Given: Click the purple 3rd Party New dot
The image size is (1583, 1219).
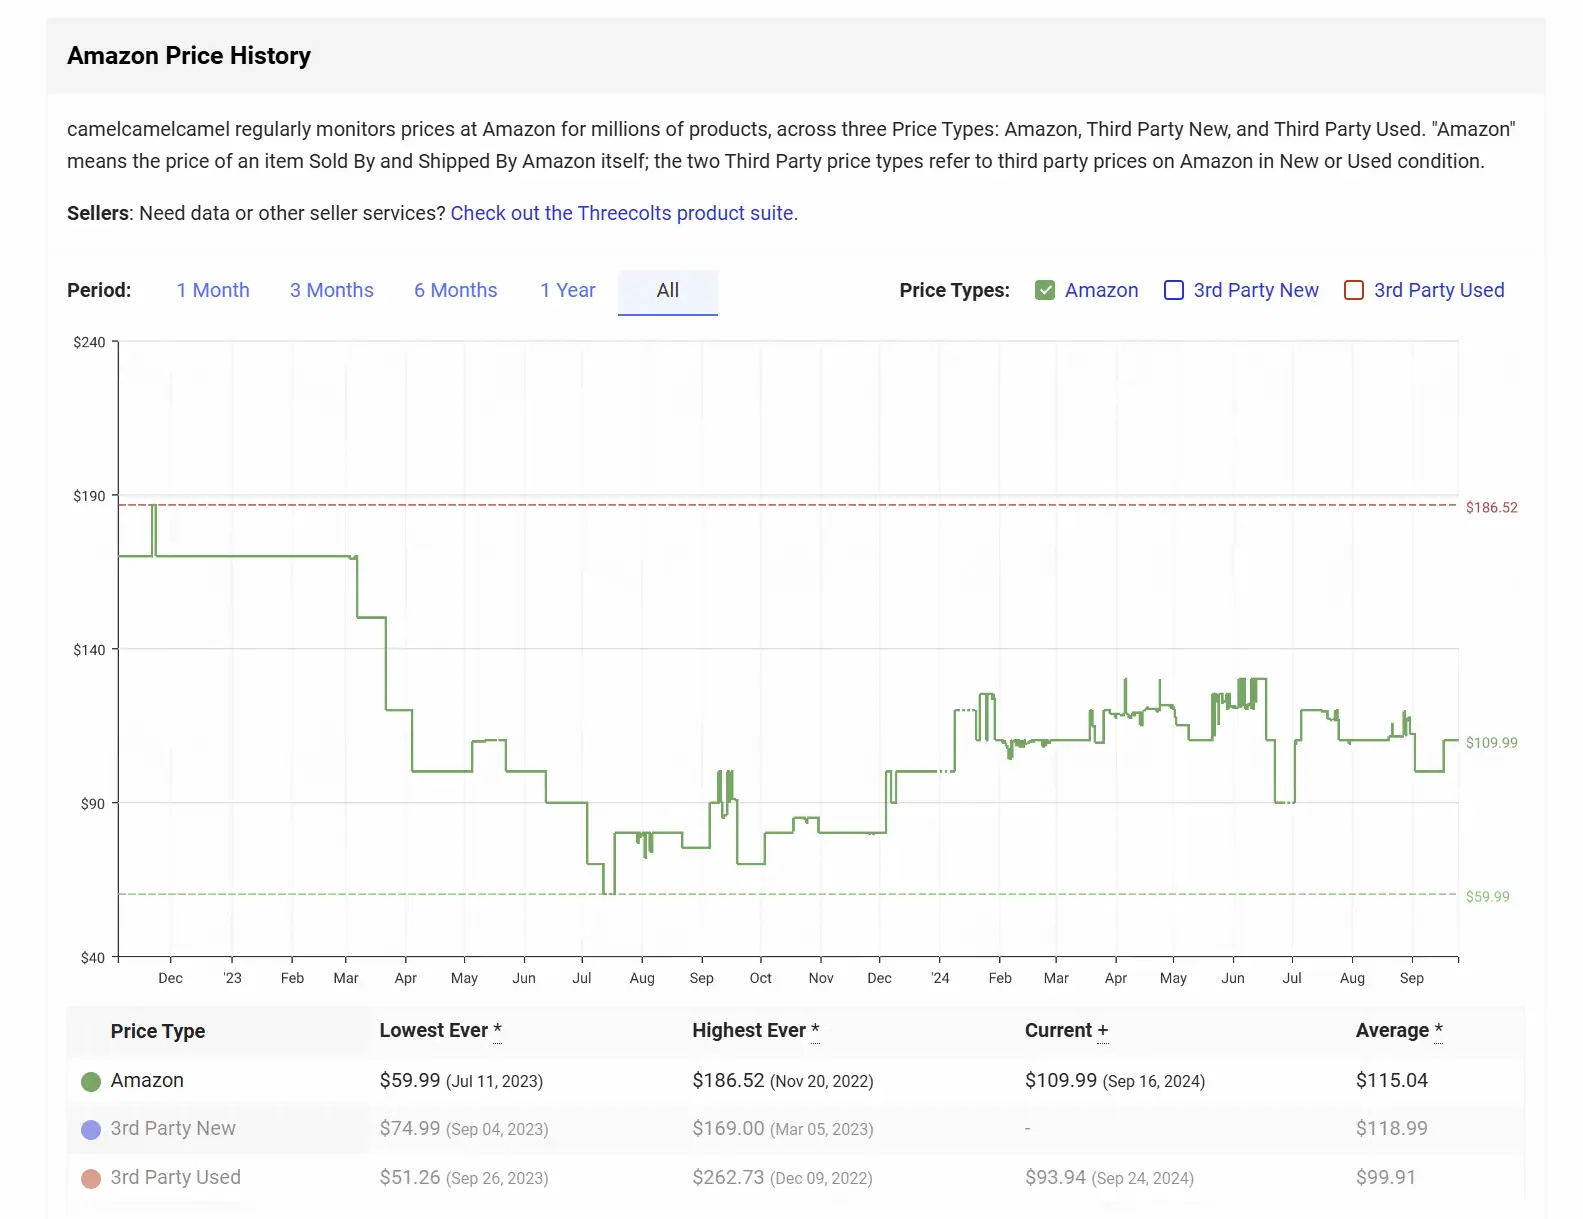Looking at the screenshot, I should tap(90, 1130).
